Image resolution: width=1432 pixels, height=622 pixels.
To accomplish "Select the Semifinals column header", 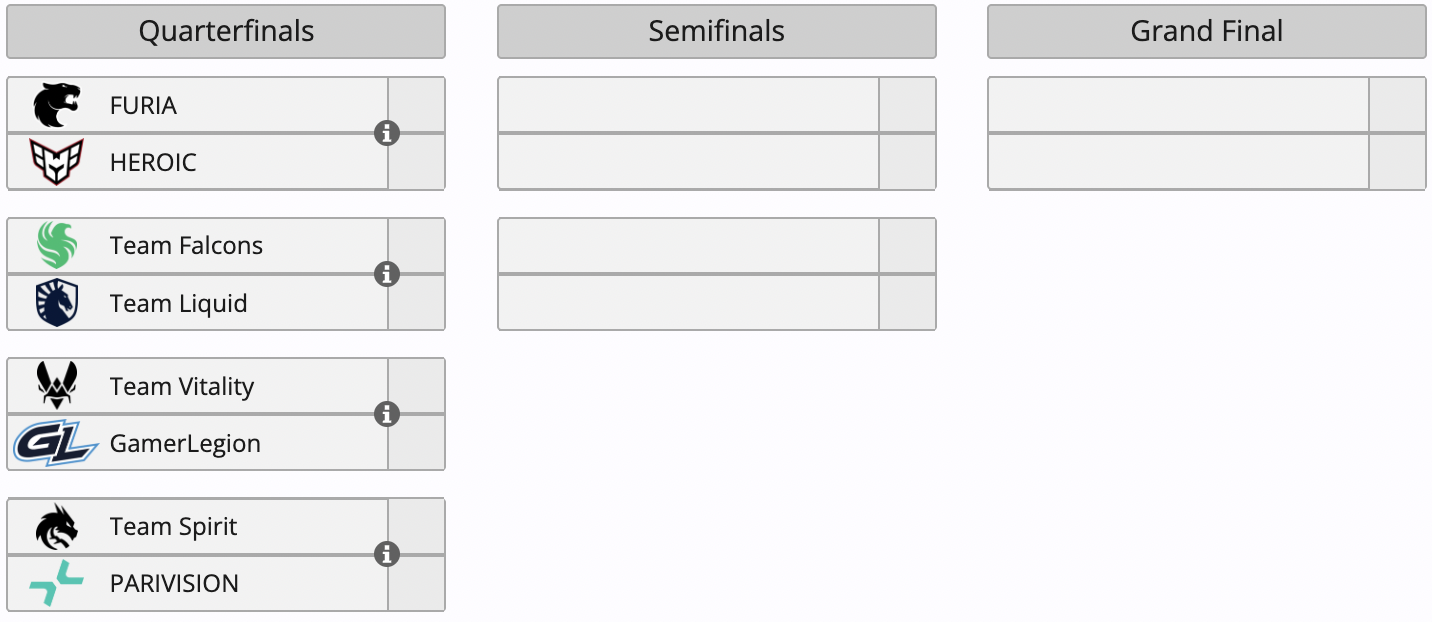I will pos(716,32).
